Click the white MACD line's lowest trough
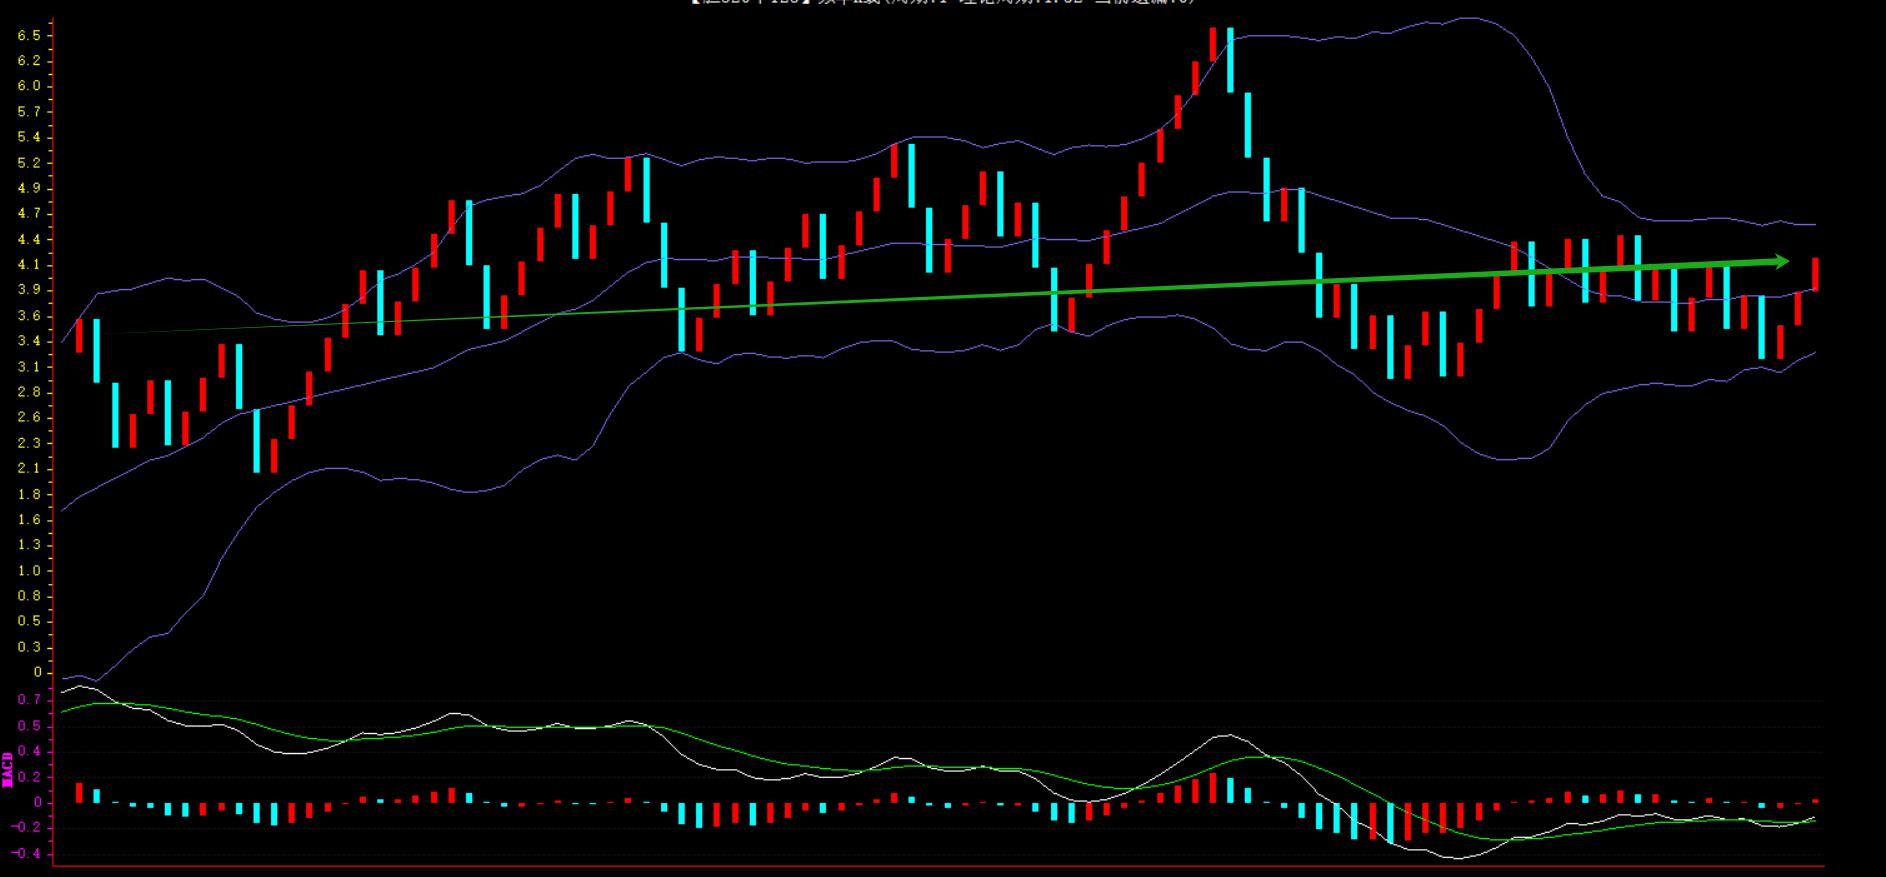Screen dimensions: 1886x877 pyautogui.click(x=1455, y=858)
